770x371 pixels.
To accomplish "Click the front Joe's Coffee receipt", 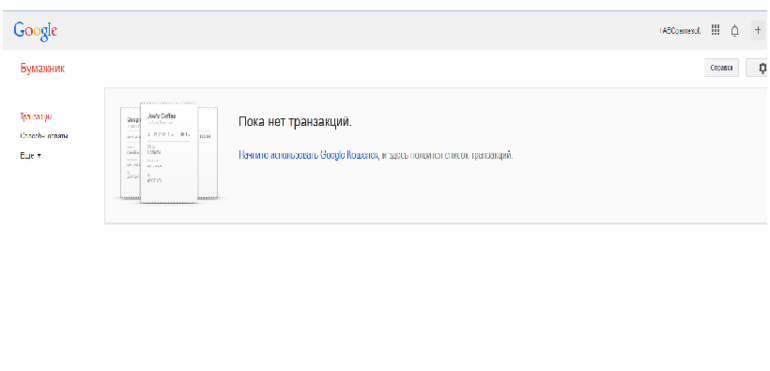I will coord(169,152).
